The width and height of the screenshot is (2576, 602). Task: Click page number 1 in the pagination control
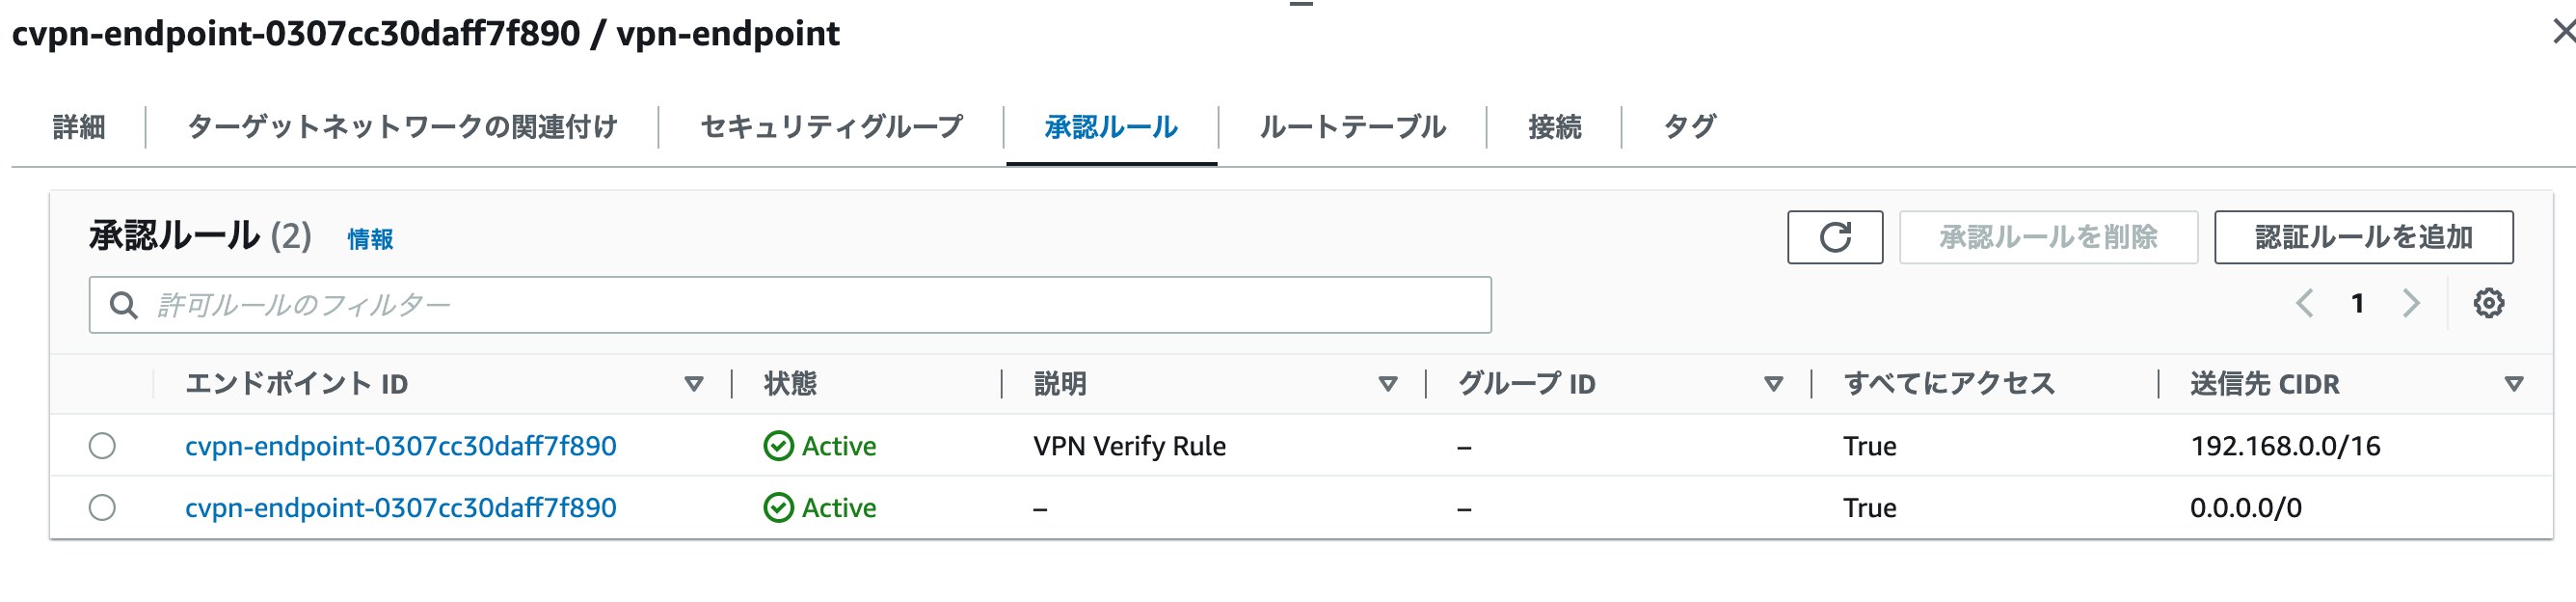tap(2360, 303)
